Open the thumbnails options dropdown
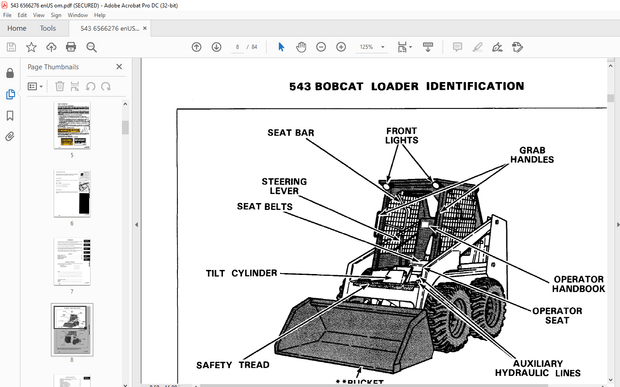Viewport: 620px width, 387px height. [35, 86]
